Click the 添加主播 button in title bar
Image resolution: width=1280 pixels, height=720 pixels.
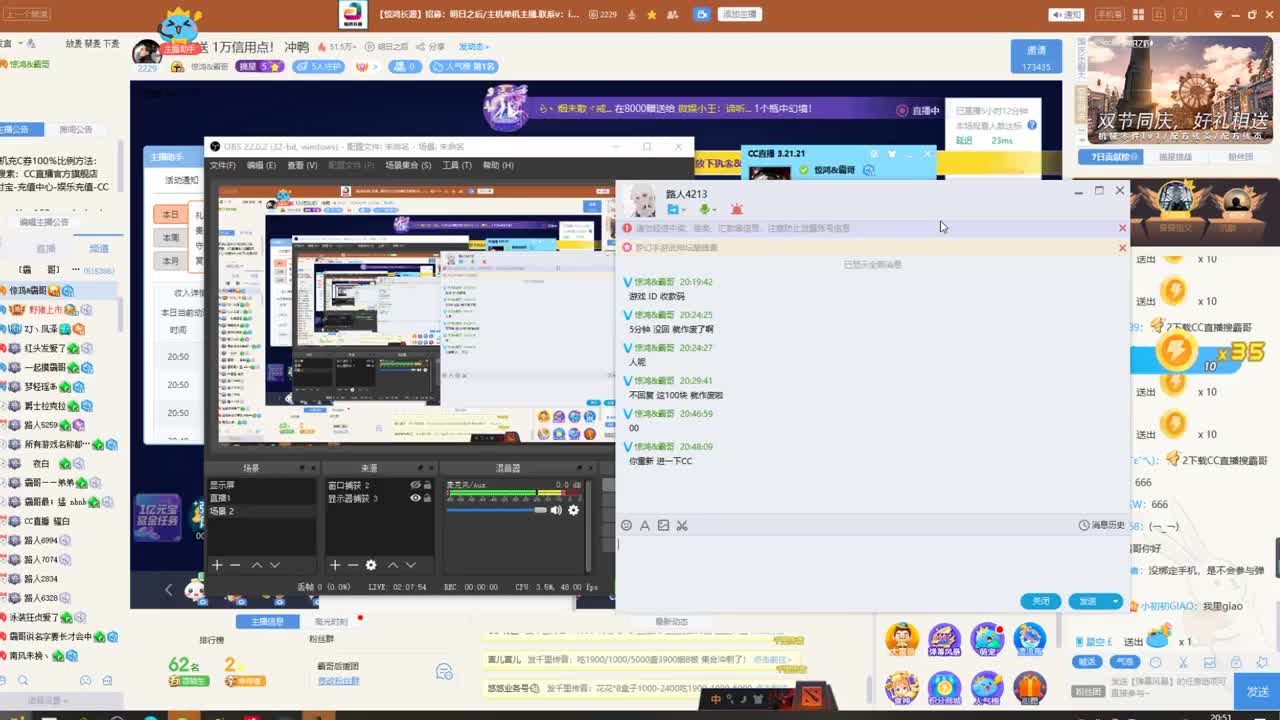pos(740,14)
